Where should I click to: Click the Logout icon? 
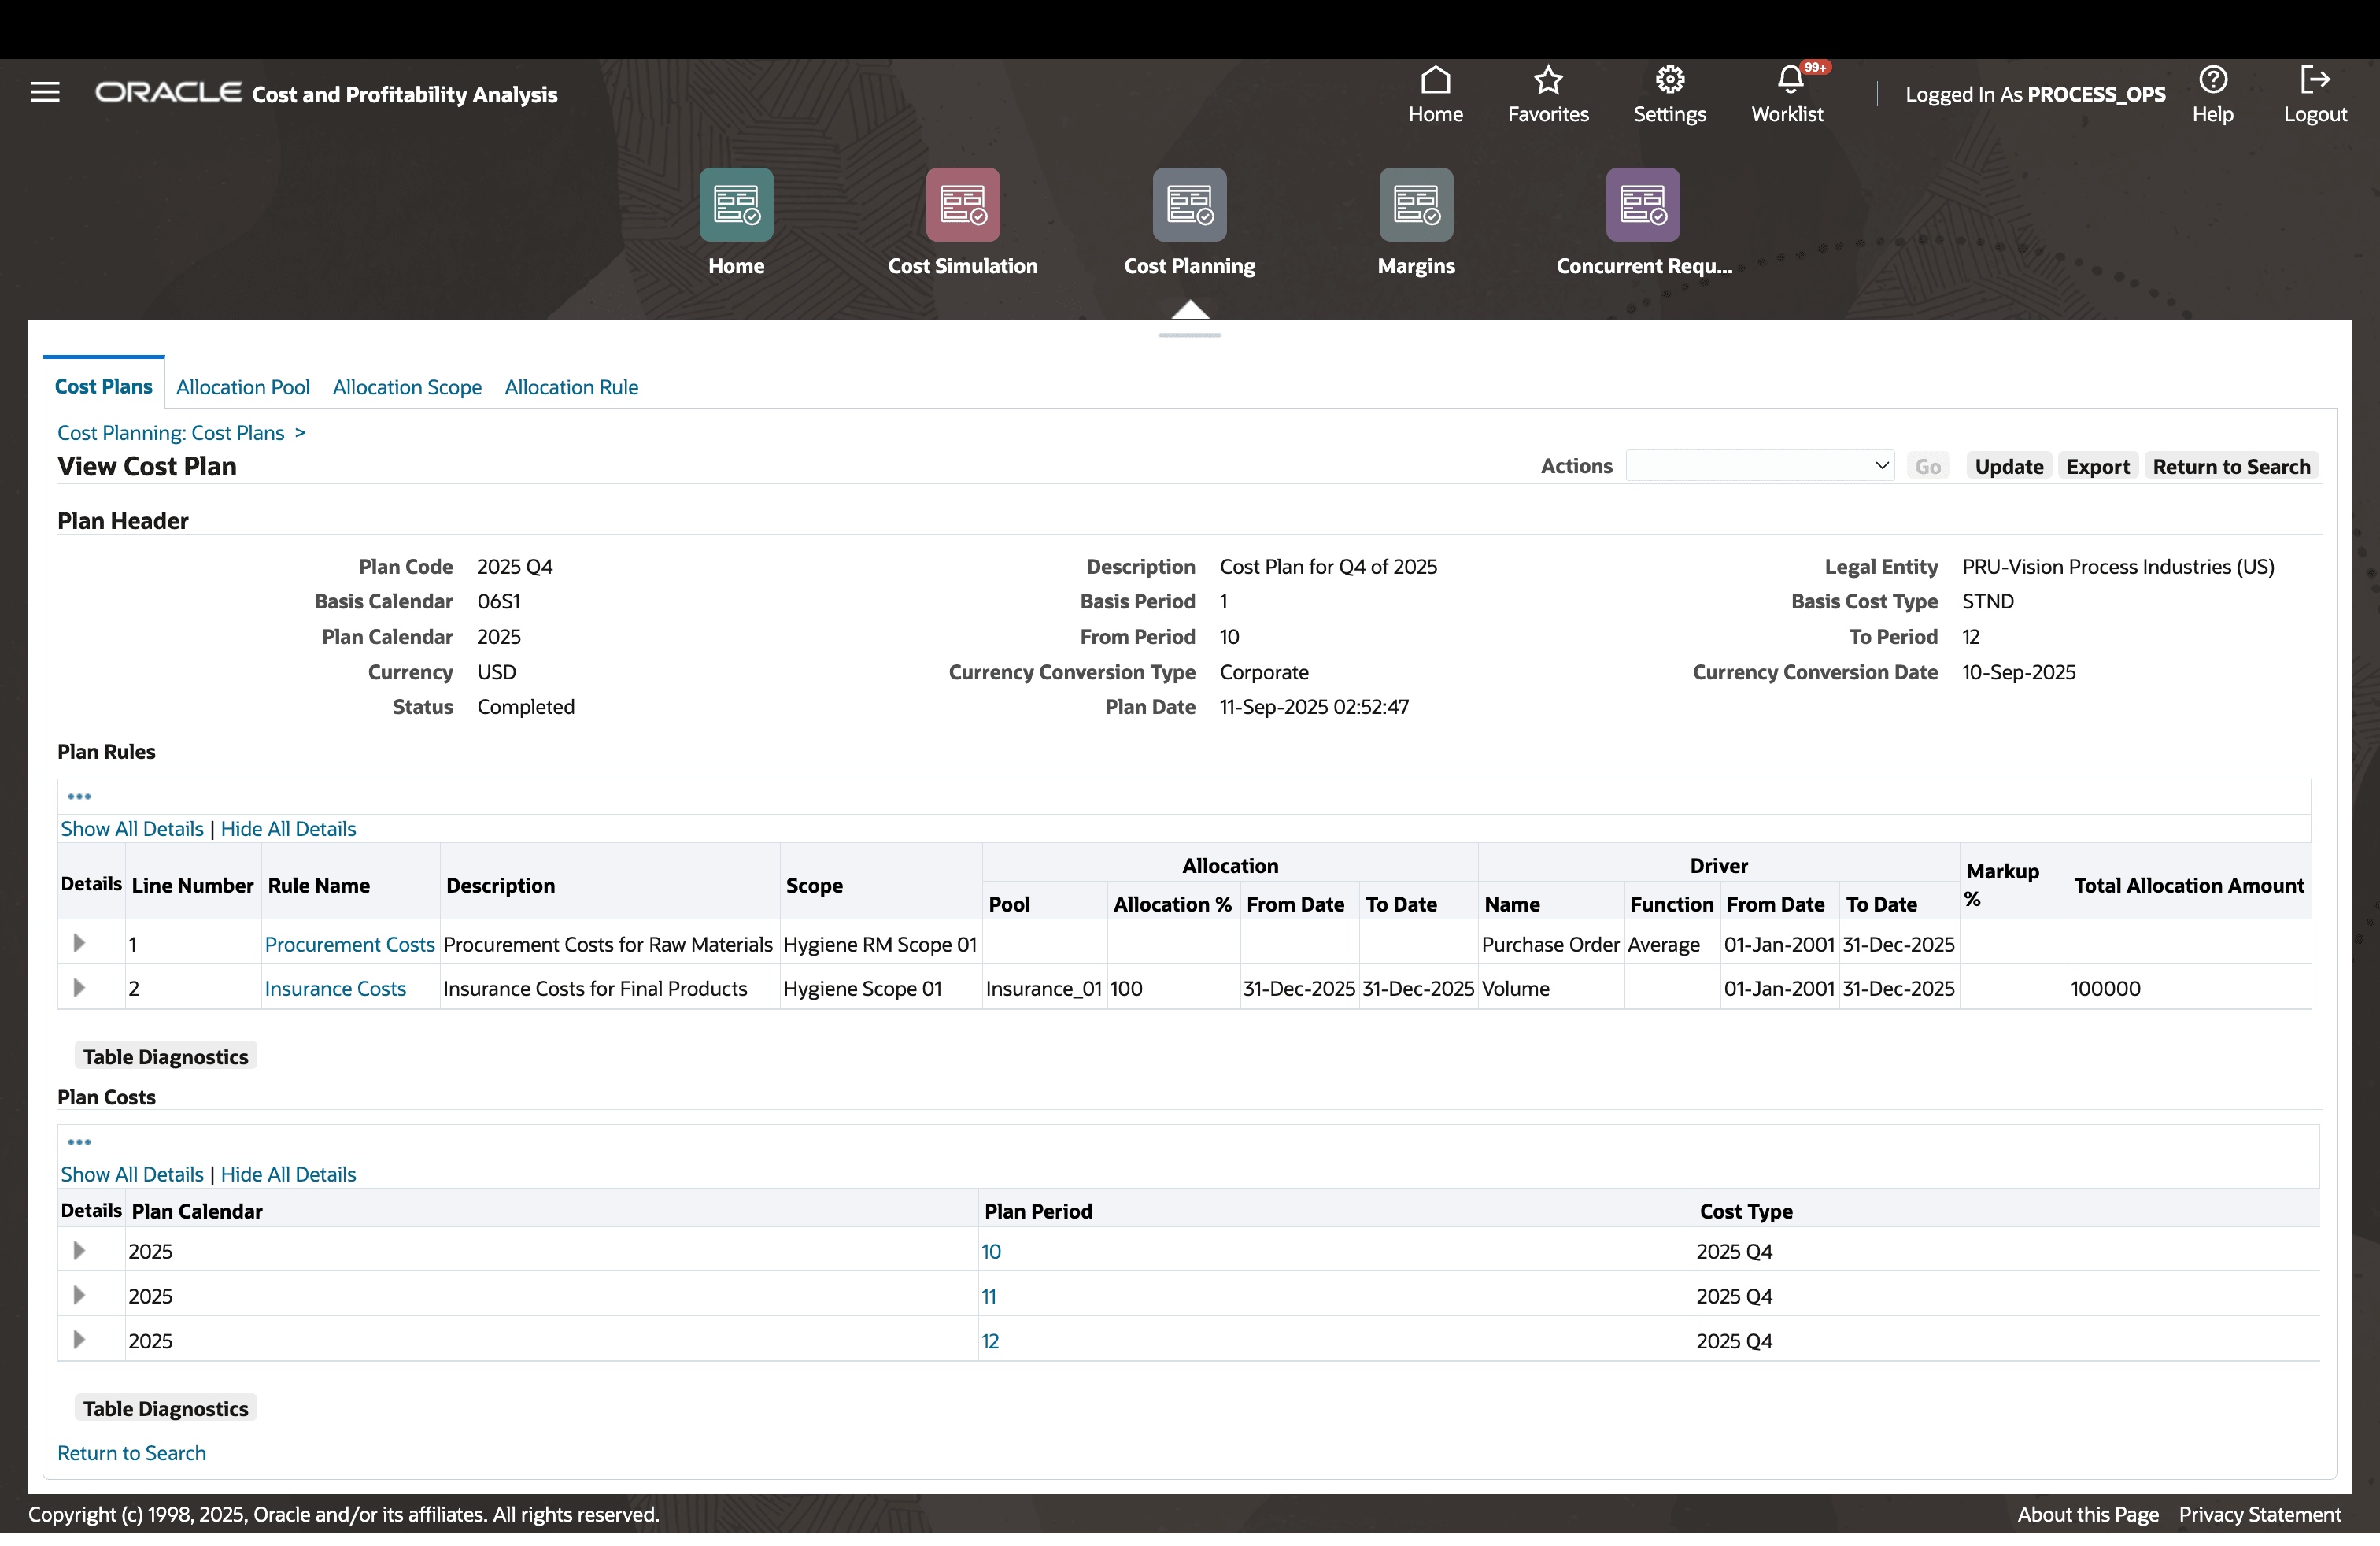(x=2314, y=80)
